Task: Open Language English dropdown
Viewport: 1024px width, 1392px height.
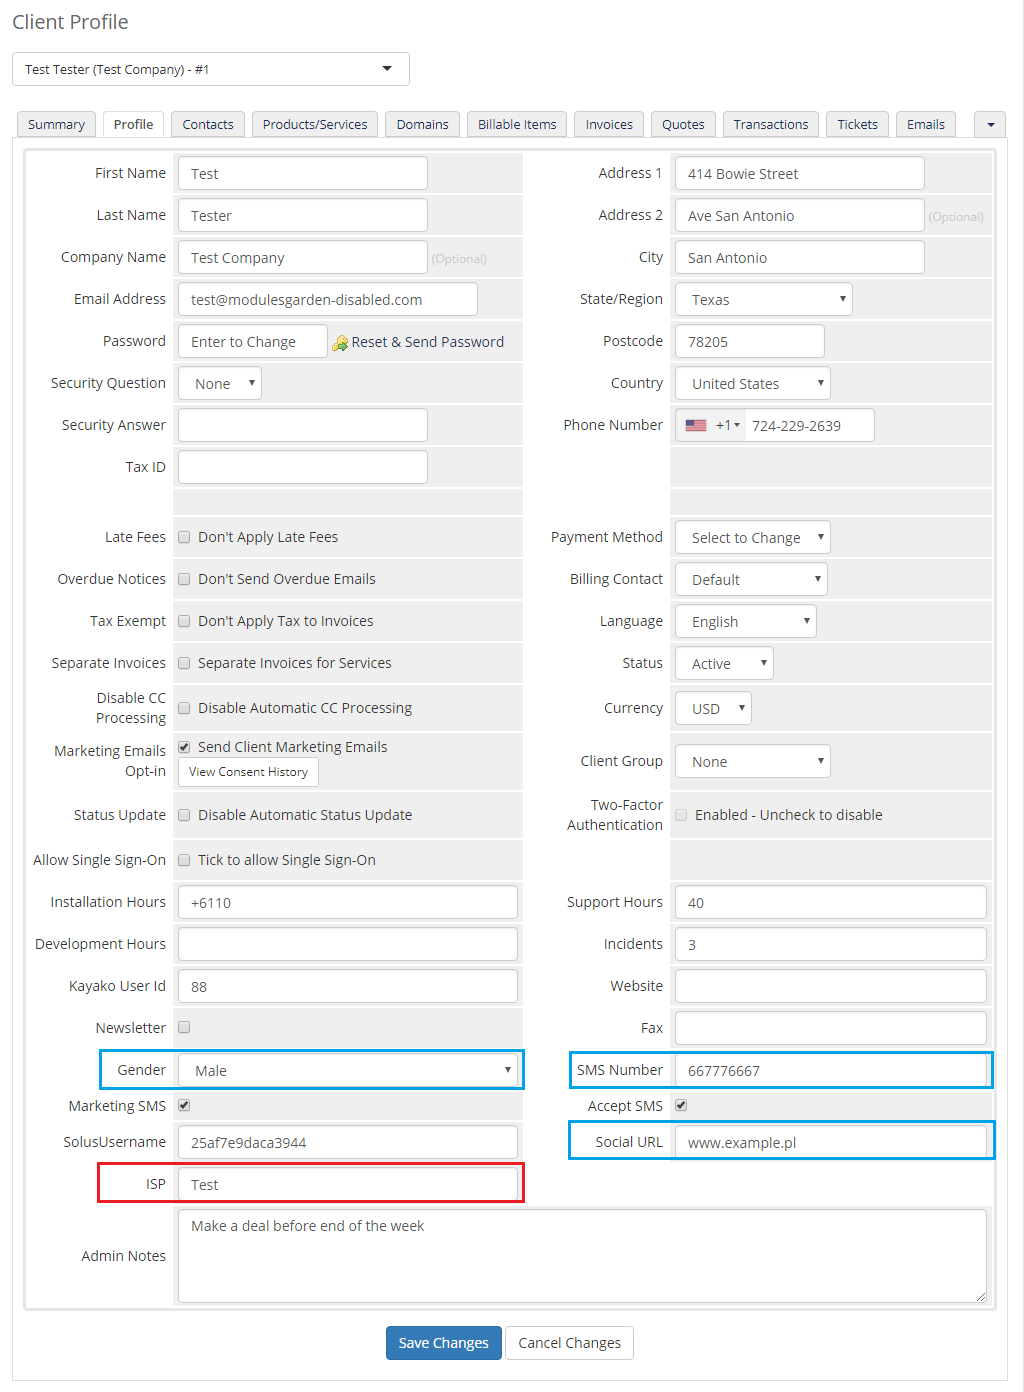Action: click(x=746, y=621)
